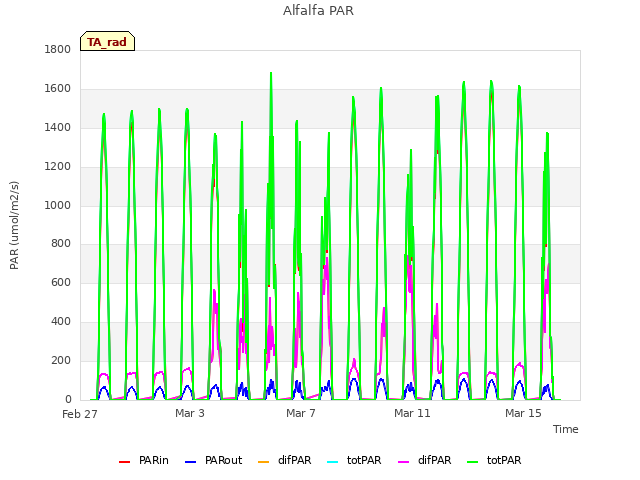Click the Mar 15 date tick label
This screenshot has width=640, height=480.
point(523,413)
